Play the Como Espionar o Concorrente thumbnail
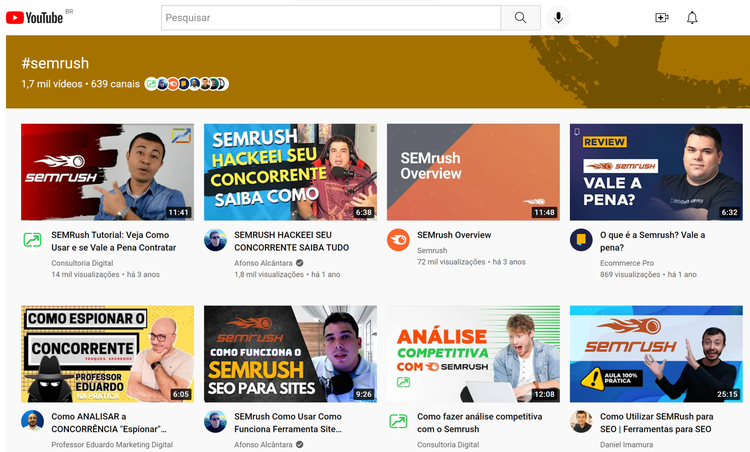This screenshot has height=452, width=750. click(108, 354)
